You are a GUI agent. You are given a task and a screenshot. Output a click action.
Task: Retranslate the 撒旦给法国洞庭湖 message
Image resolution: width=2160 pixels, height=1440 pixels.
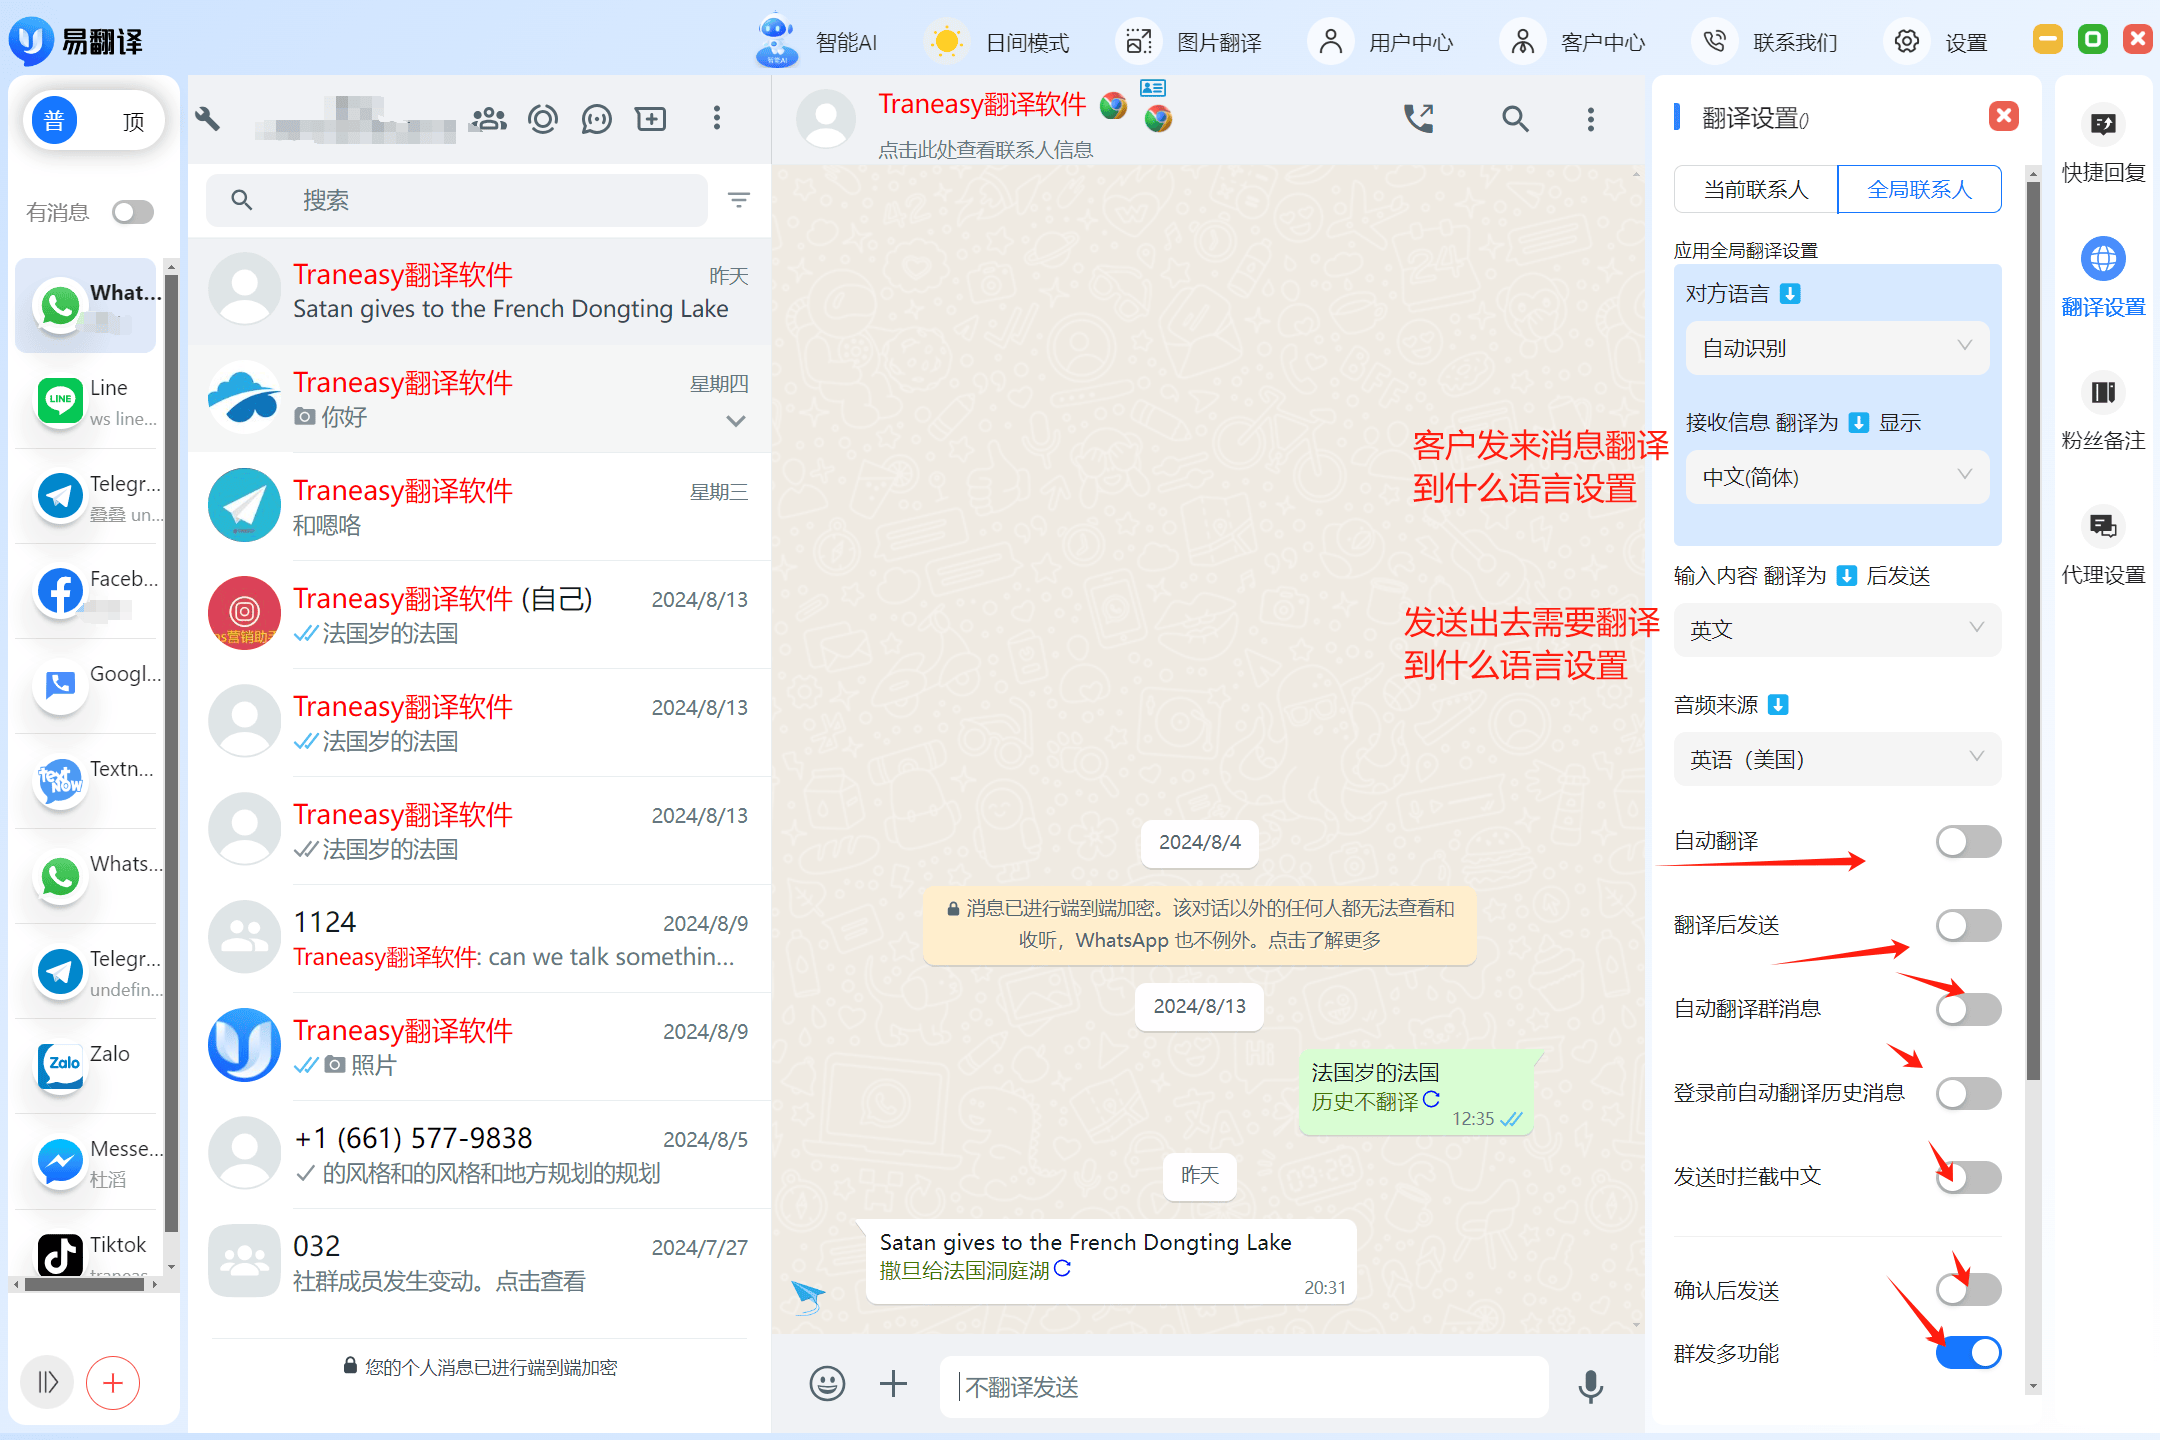1062,1268
